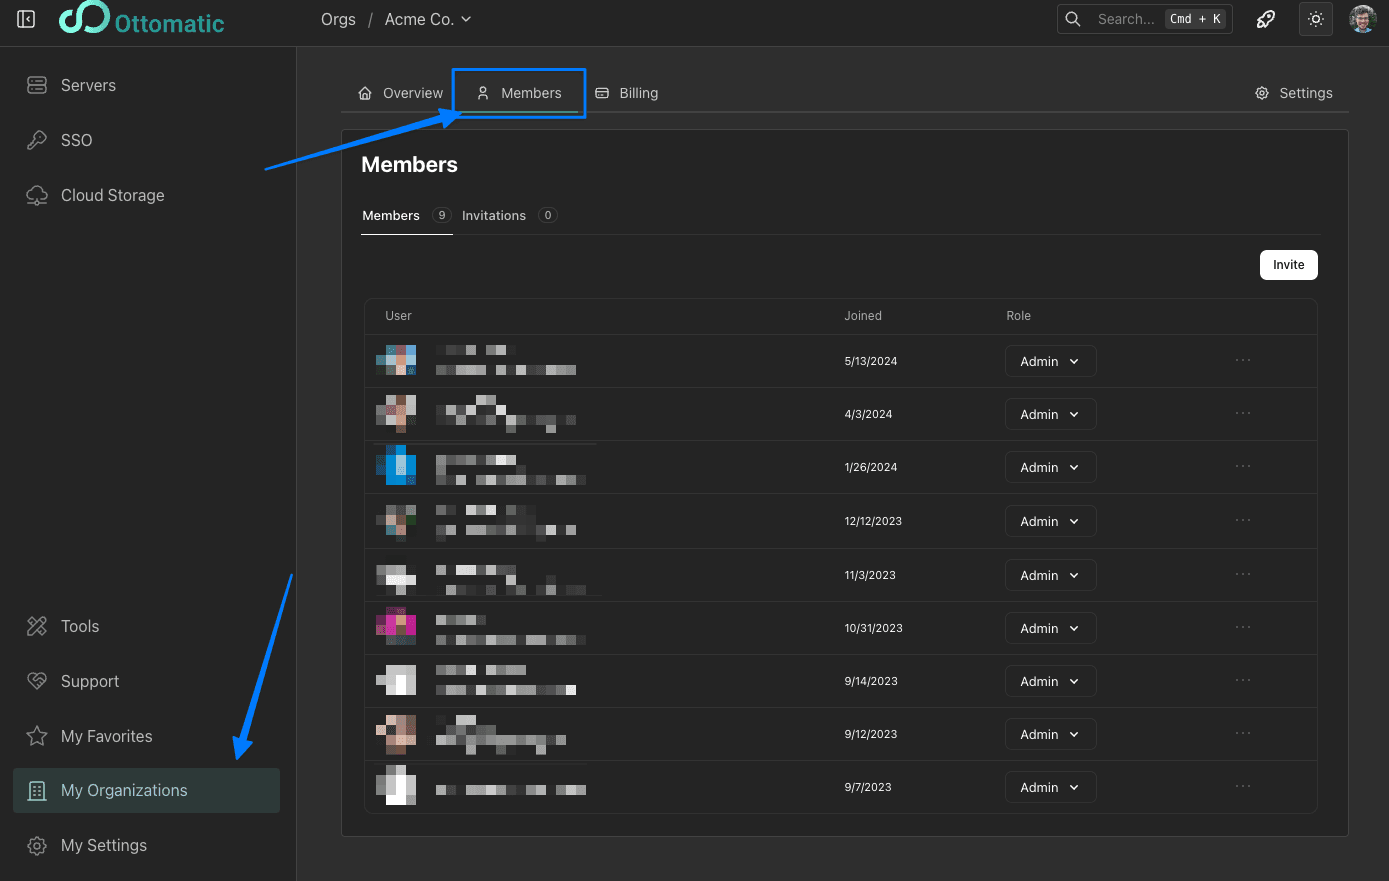Screen dimensions: 1389x881
Task: Switch to the Invitations sub-tab
Action: (x=494, y=215)
